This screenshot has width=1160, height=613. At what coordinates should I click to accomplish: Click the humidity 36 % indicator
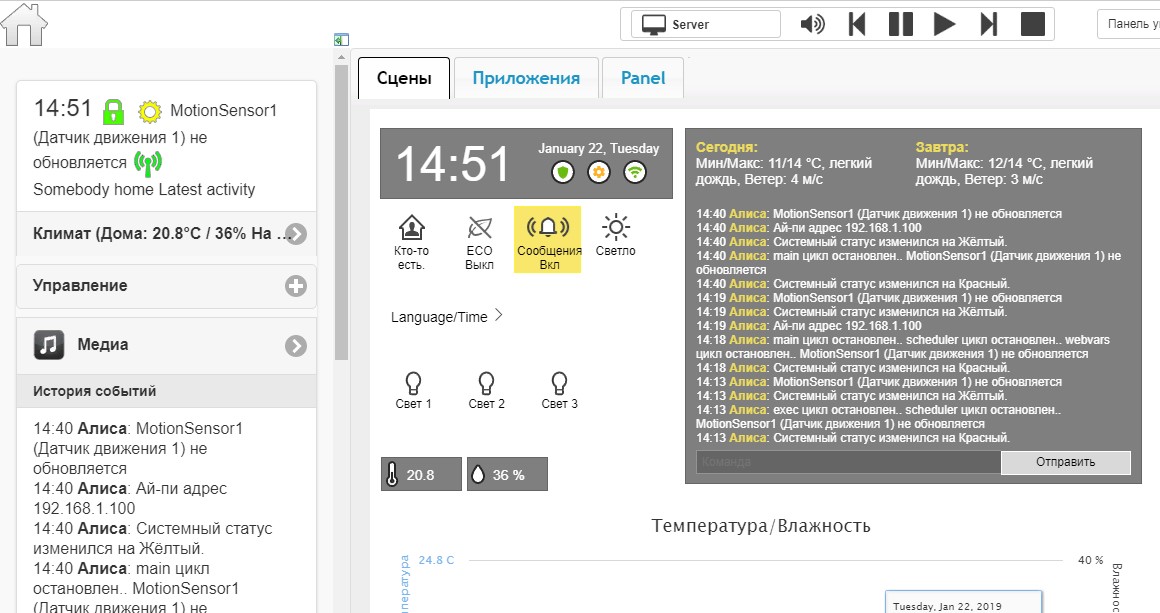coord(508,474)
